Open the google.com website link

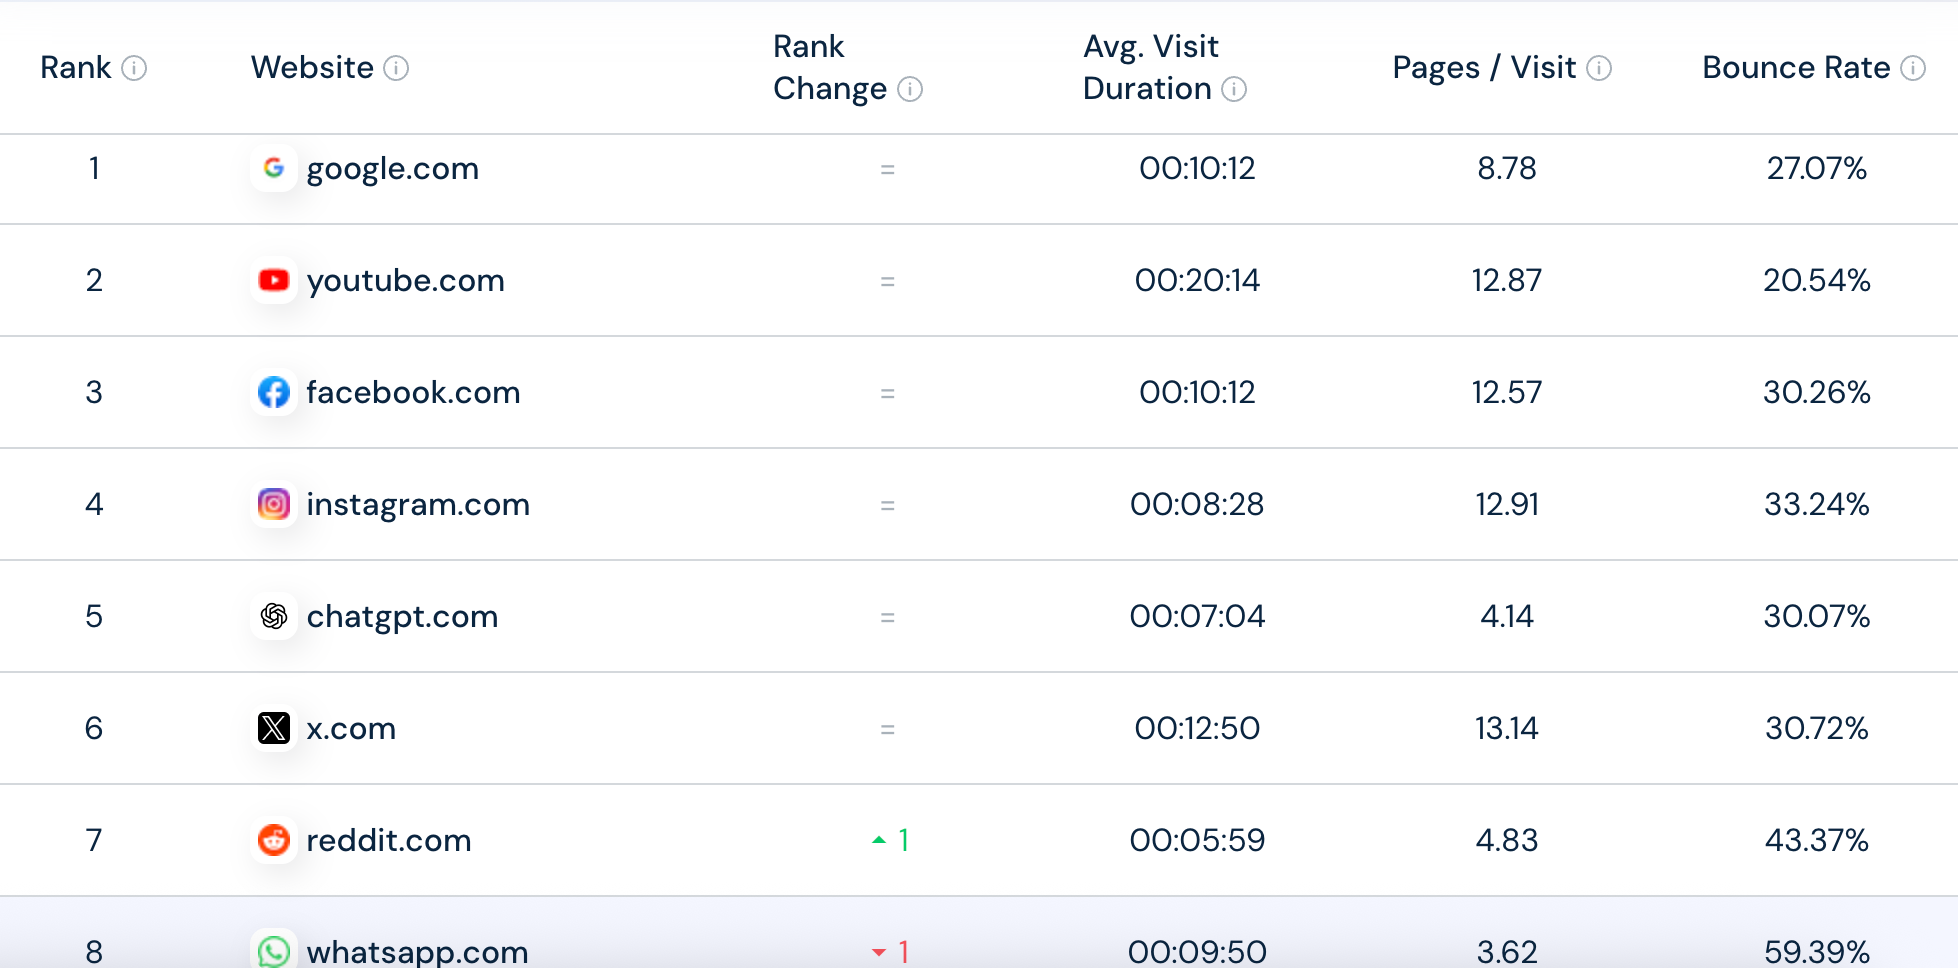pos(392,168)
